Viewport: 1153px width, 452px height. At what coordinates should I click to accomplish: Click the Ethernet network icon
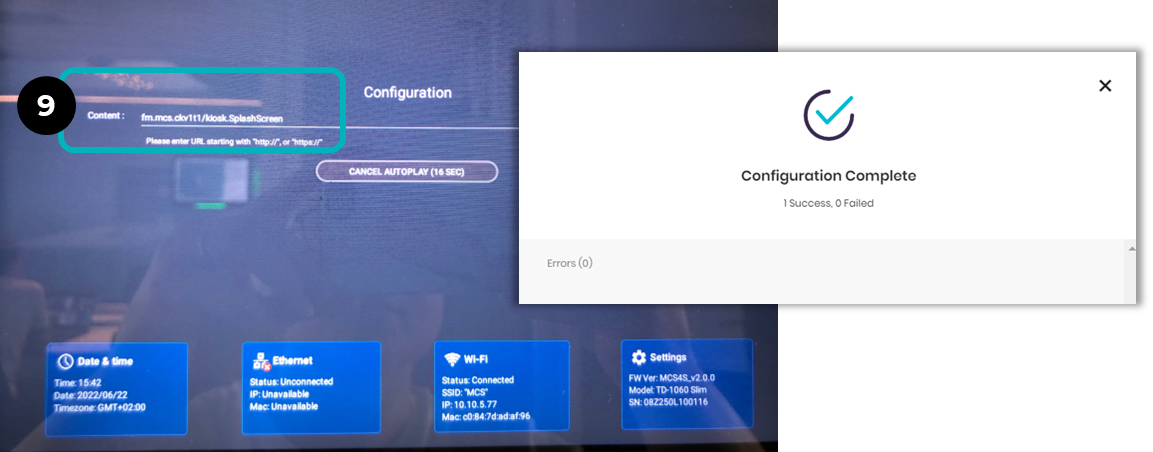coord(262,361)
